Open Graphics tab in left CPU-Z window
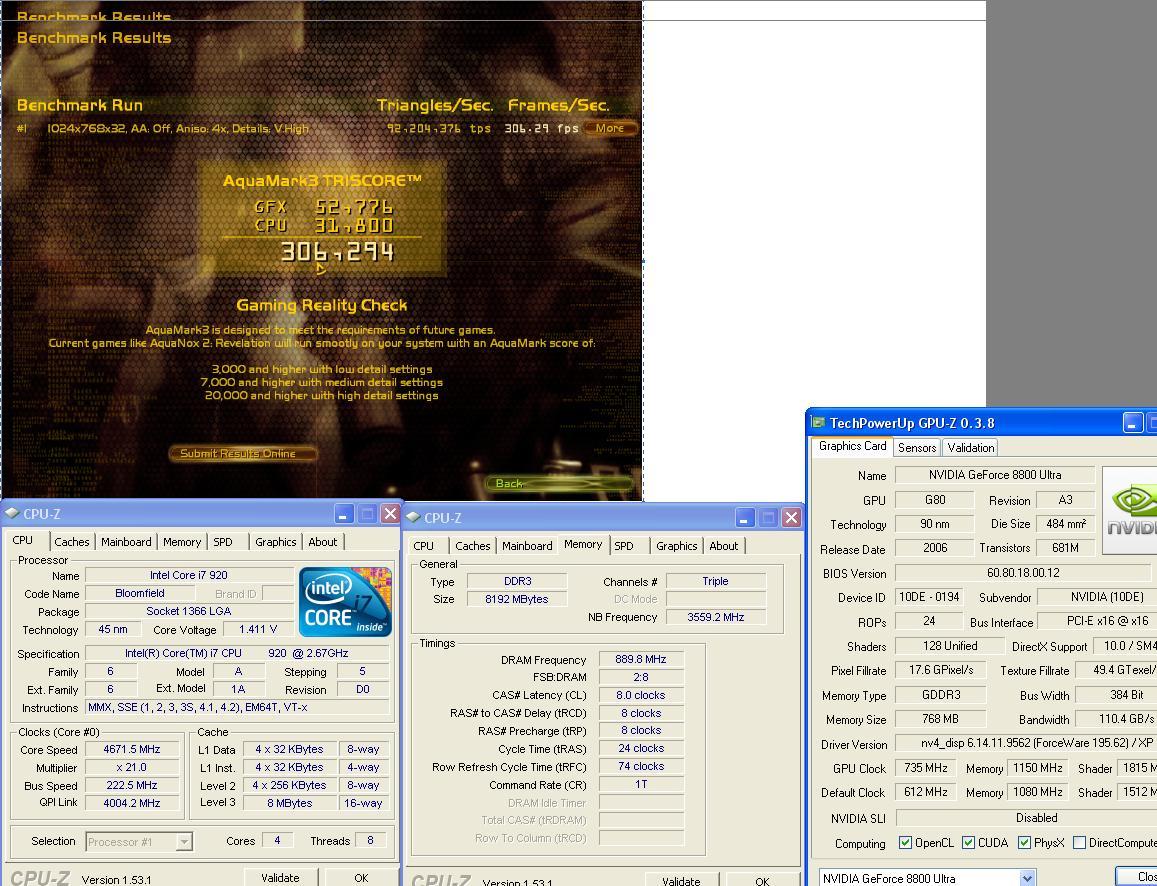Viewport: 1157px width, 886px height. [x=275, y=541]
